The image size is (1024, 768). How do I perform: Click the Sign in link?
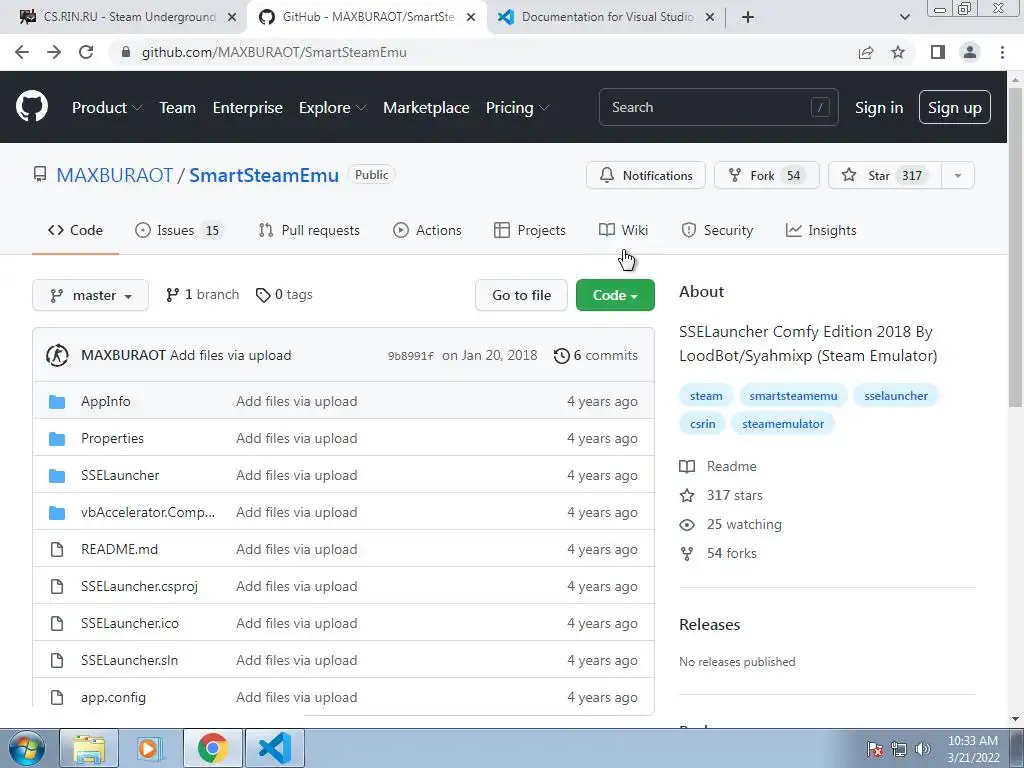click(x=879, y=108)
